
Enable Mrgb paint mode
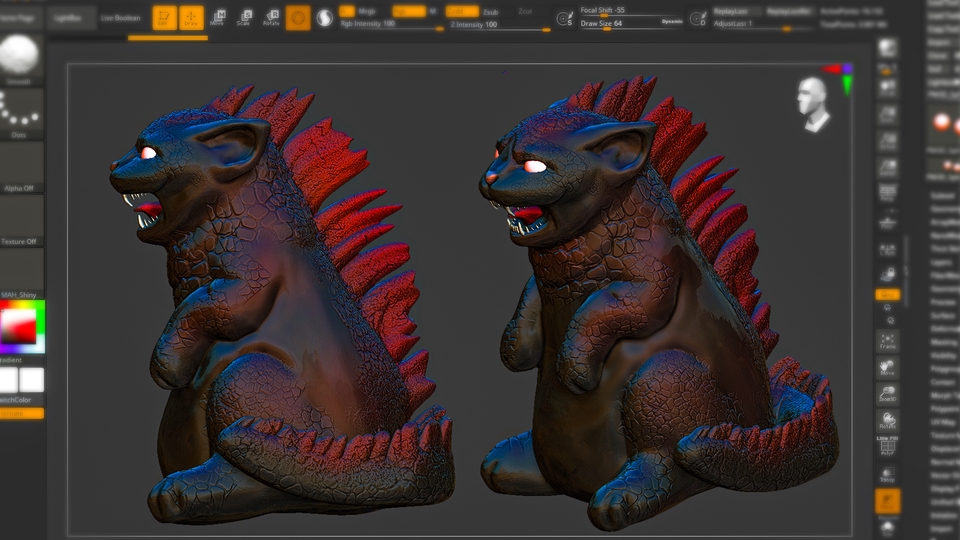pyautogui.click(x=366, y=11)
